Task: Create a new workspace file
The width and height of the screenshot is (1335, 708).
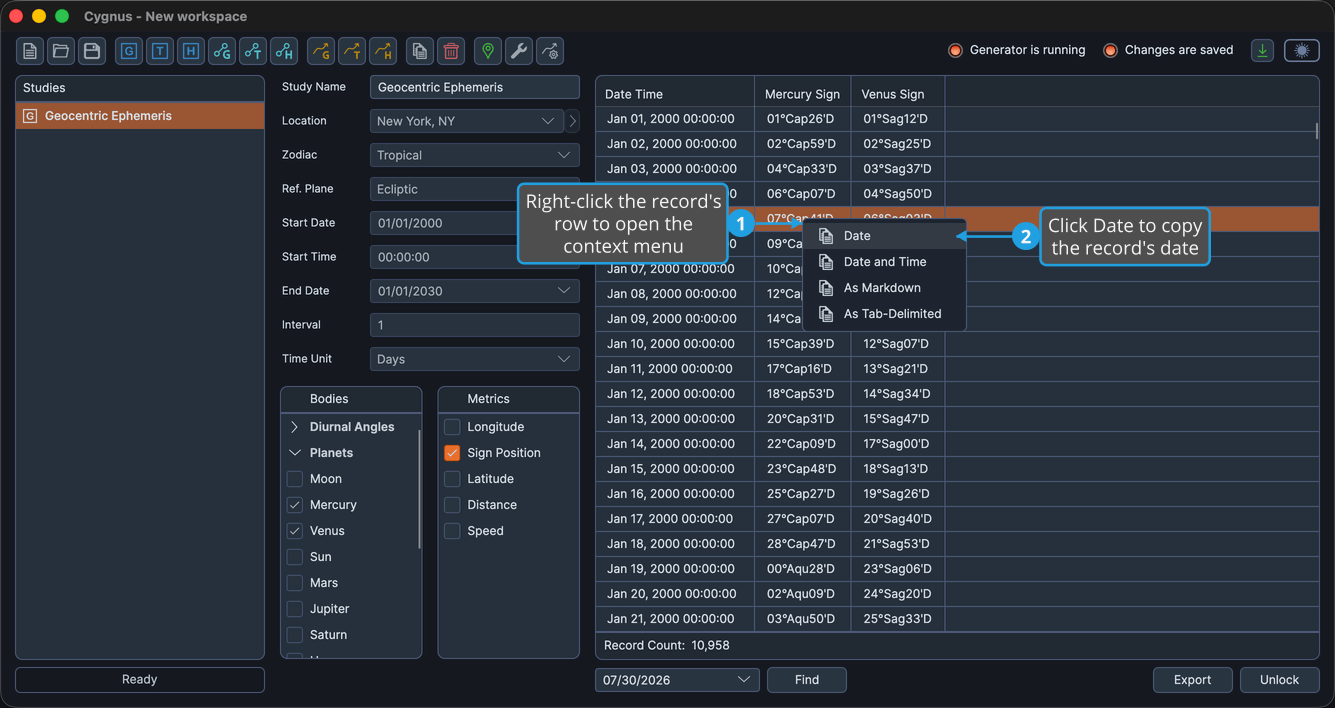Action: 30,51
